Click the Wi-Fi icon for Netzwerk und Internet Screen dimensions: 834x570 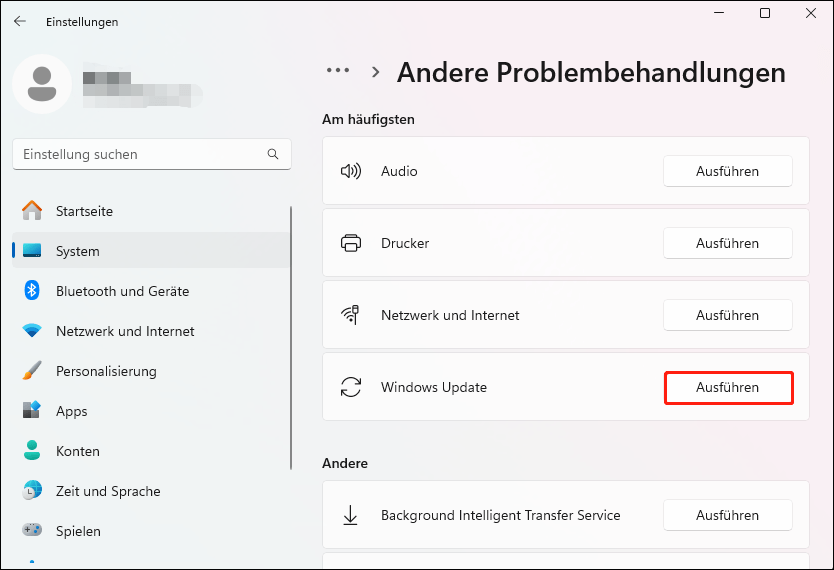tap(32, 331)
